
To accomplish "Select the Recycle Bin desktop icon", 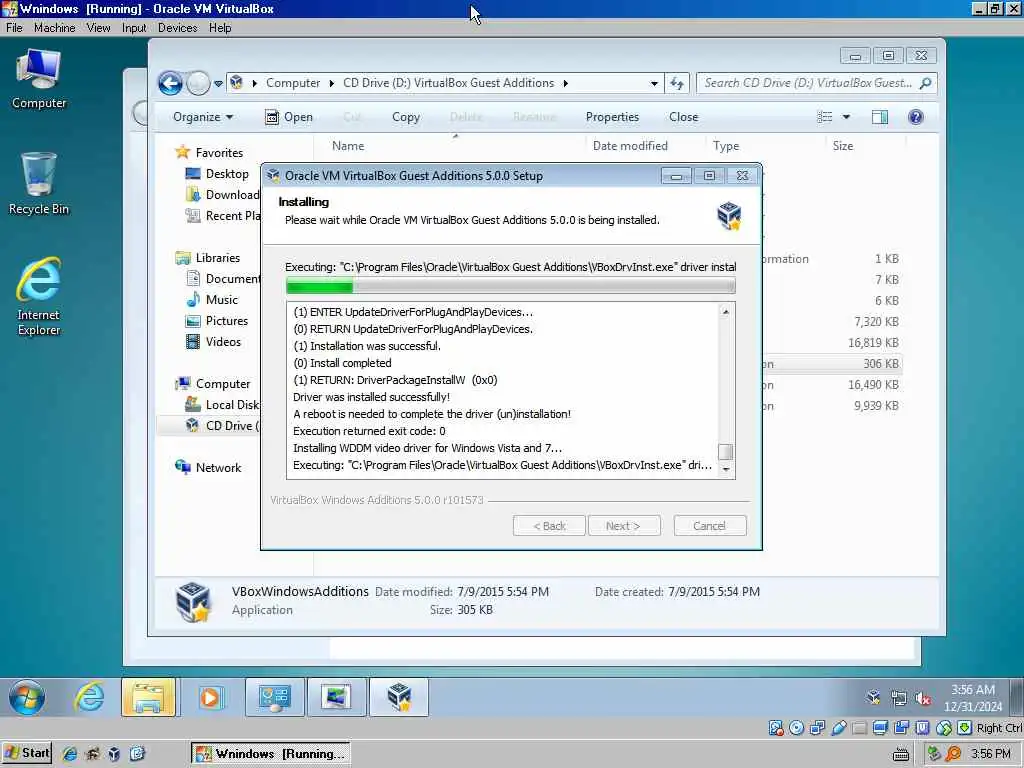I will (39, 184).
